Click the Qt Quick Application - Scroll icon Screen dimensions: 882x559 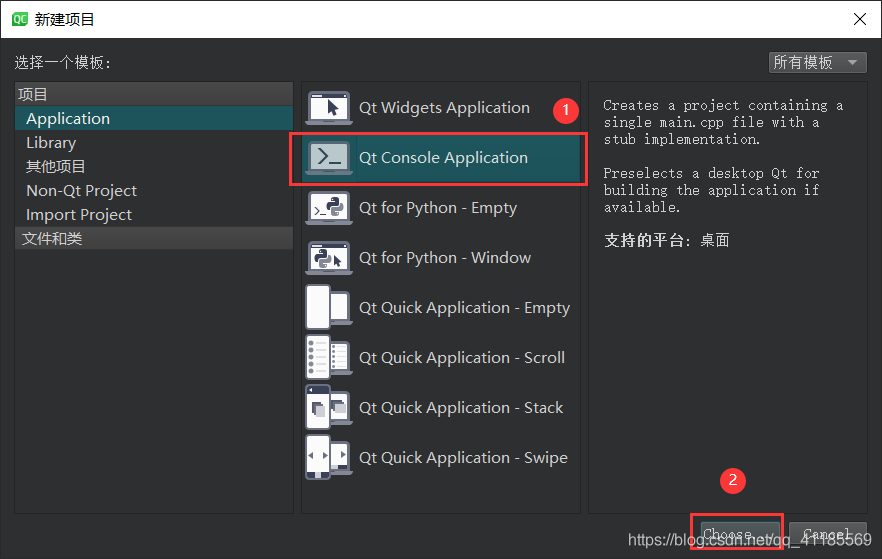pyautogui.click(x=329, y=358)
